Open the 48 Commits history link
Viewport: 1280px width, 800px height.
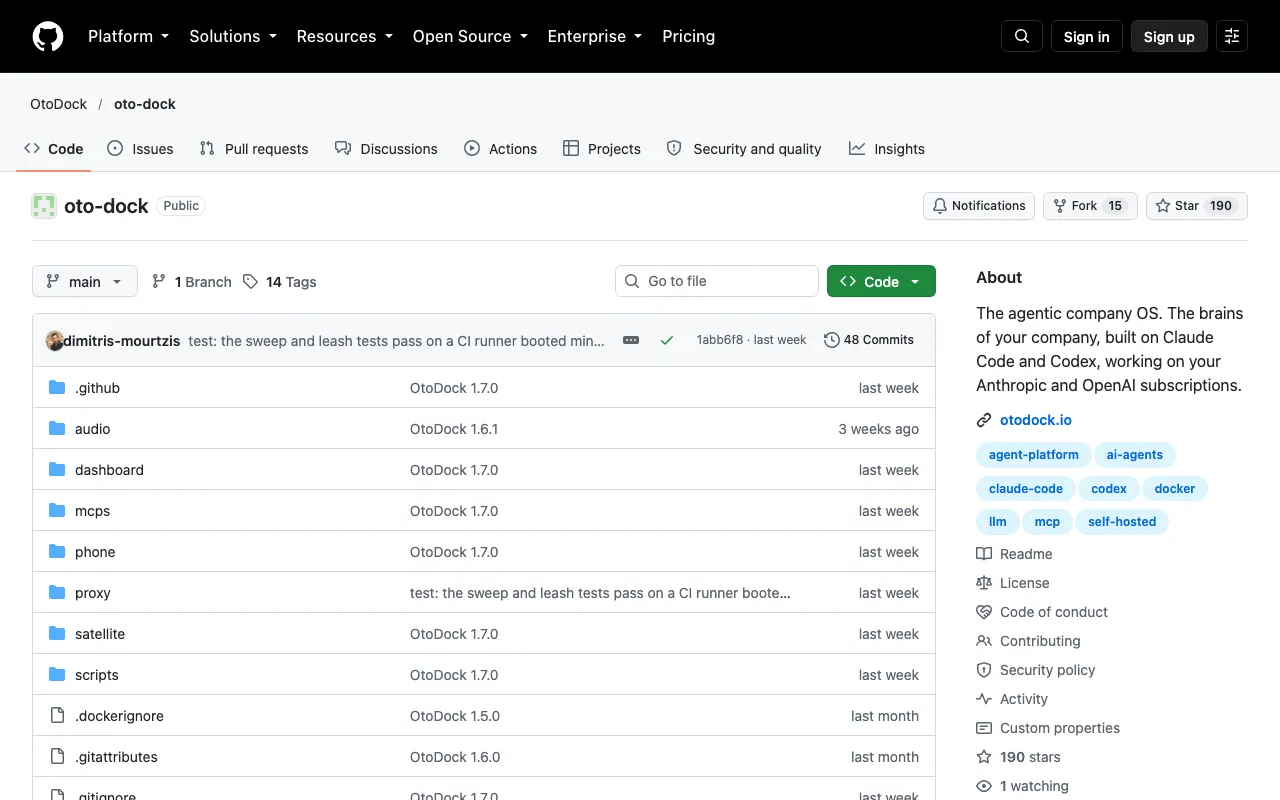click(869, 340)
